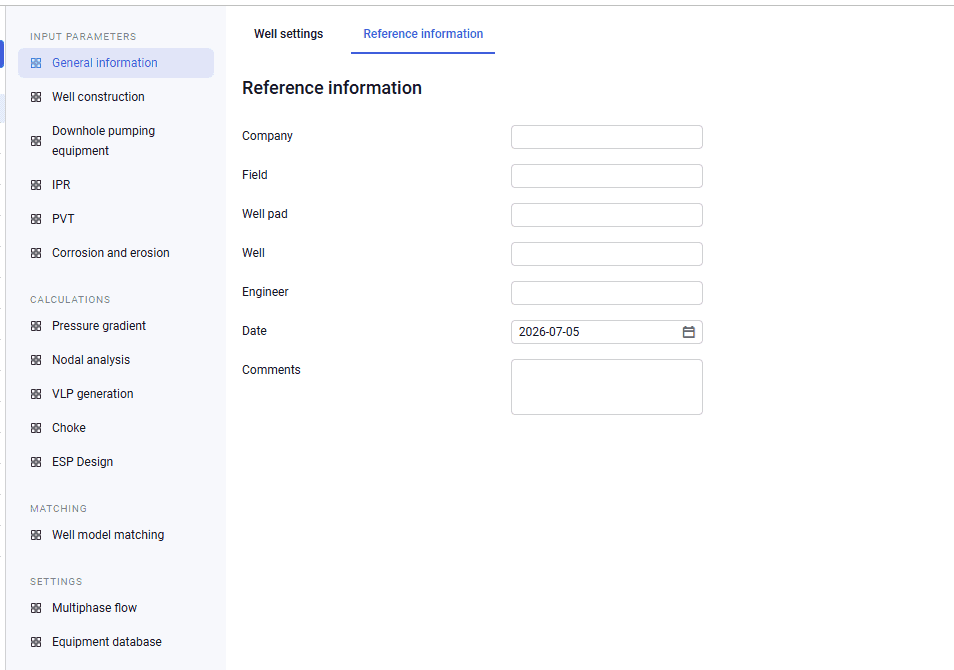
Task: Click the Multiphase flow icon
Action: coord(36,609)
